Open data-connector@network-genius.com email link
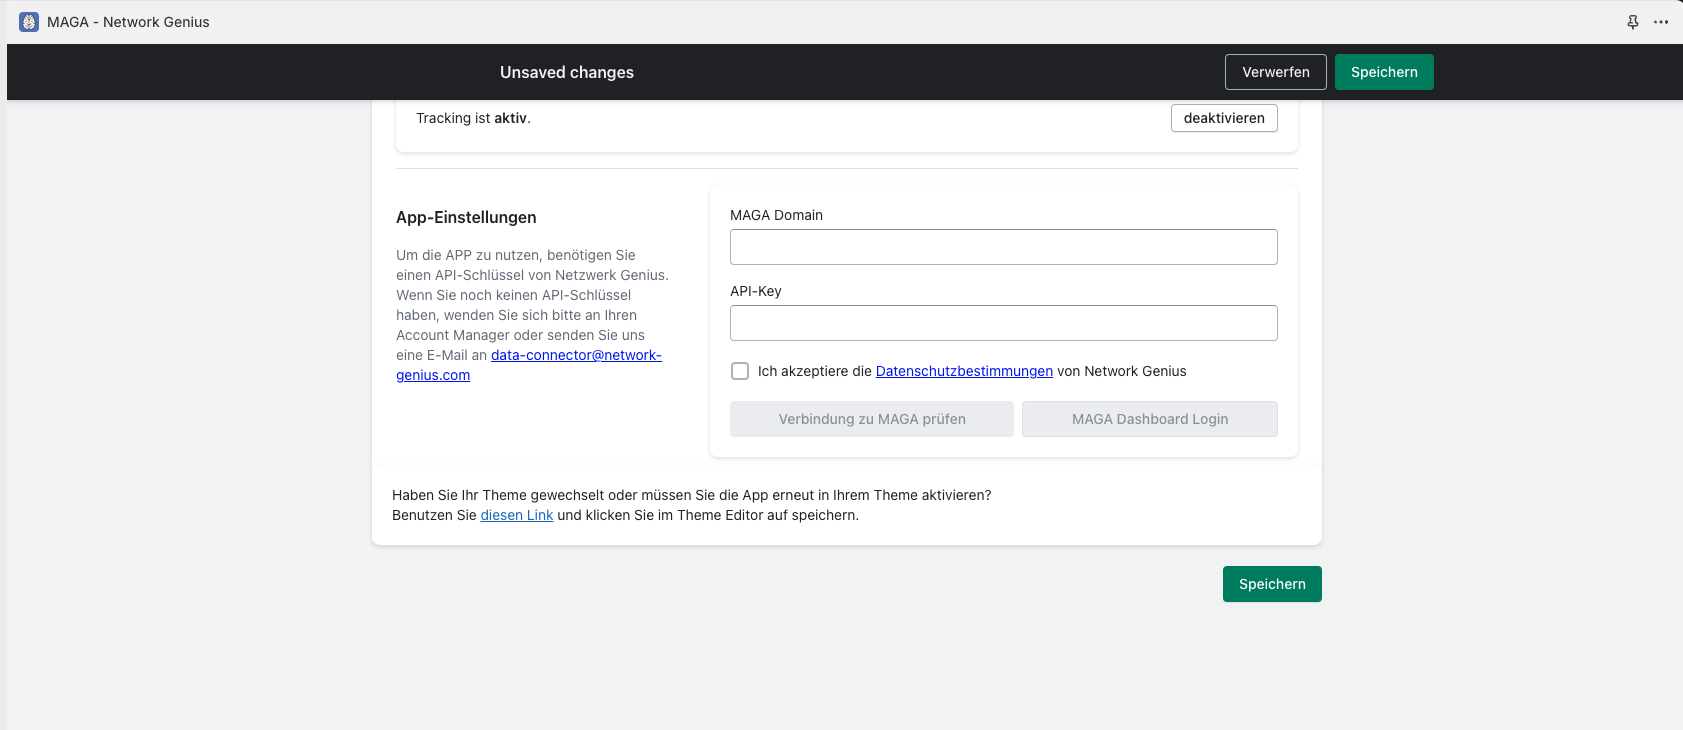Screen dimensions: 1683x730 point(576,355)
